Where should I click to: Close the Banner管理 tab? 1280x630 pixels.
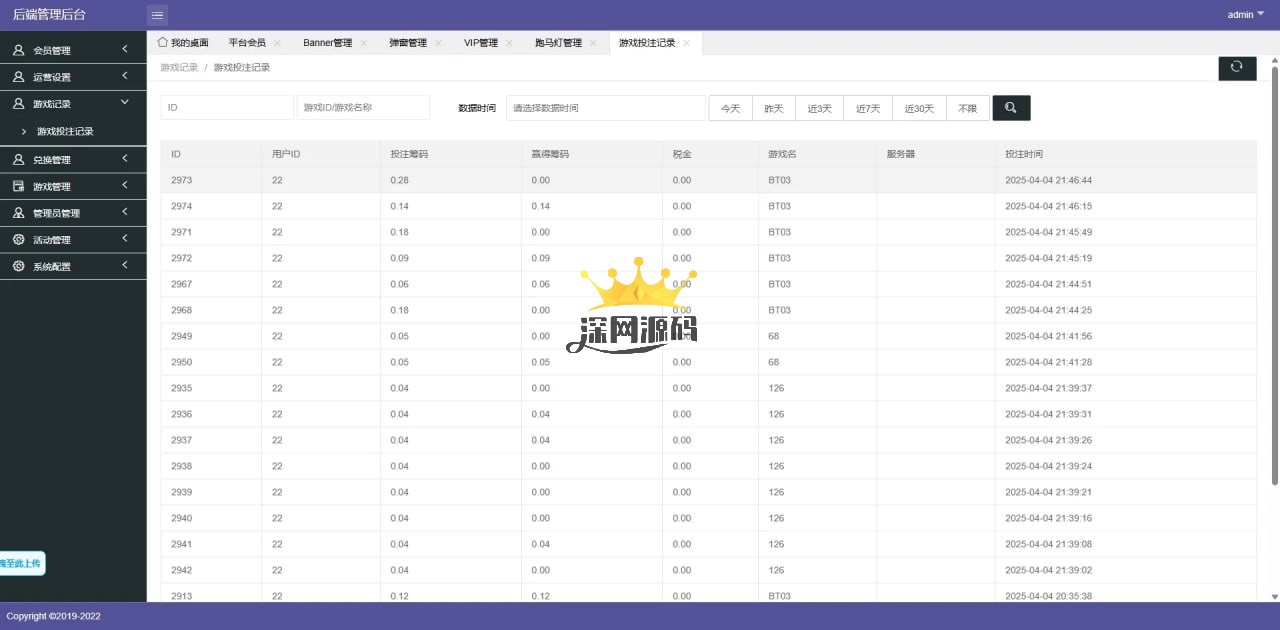[x=364, y=43]
